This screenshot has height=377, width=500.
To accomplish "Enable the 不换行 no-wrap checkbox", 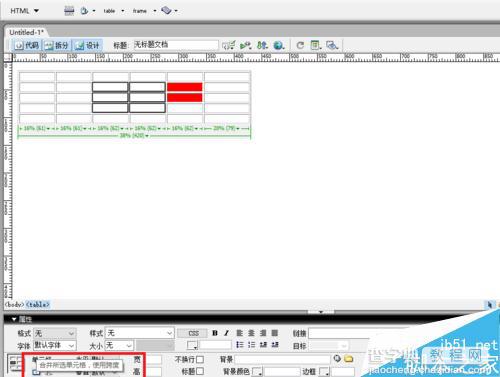I will (200, 359).
